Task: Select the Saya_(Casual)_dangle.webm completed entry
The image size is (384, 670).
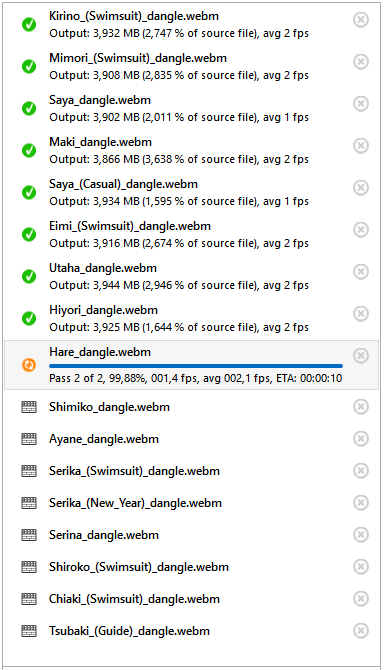Action: pos(191,192)
